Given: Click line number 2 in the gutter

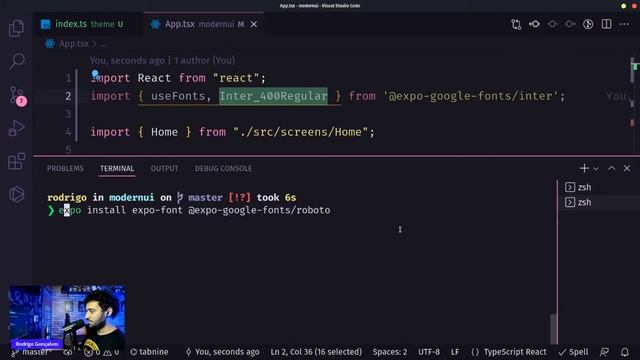Looking at the screenshot, I should click(68, 96).
